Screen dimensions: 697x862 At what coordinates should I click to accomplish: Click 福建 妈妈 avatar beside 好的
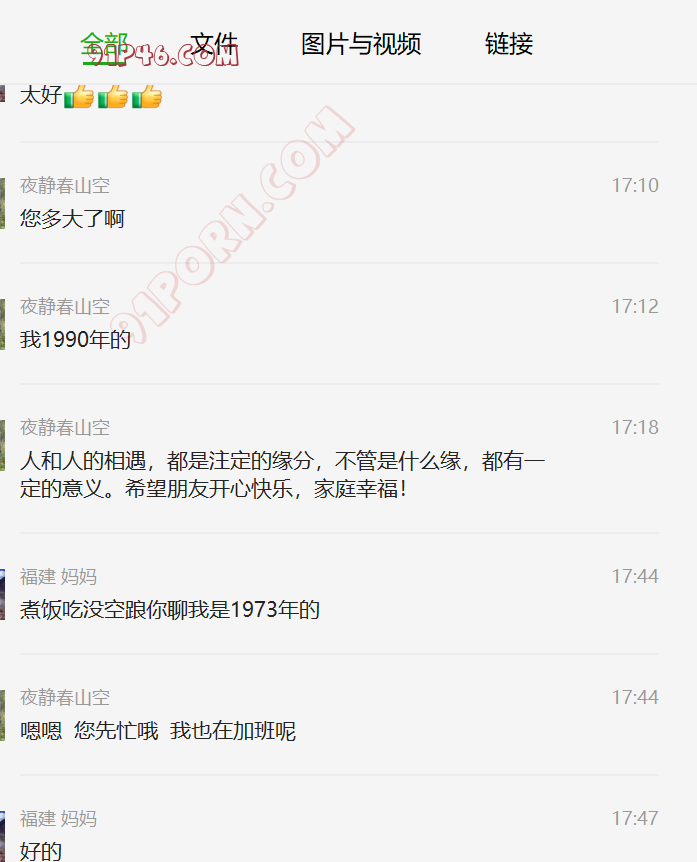point(2,836)
